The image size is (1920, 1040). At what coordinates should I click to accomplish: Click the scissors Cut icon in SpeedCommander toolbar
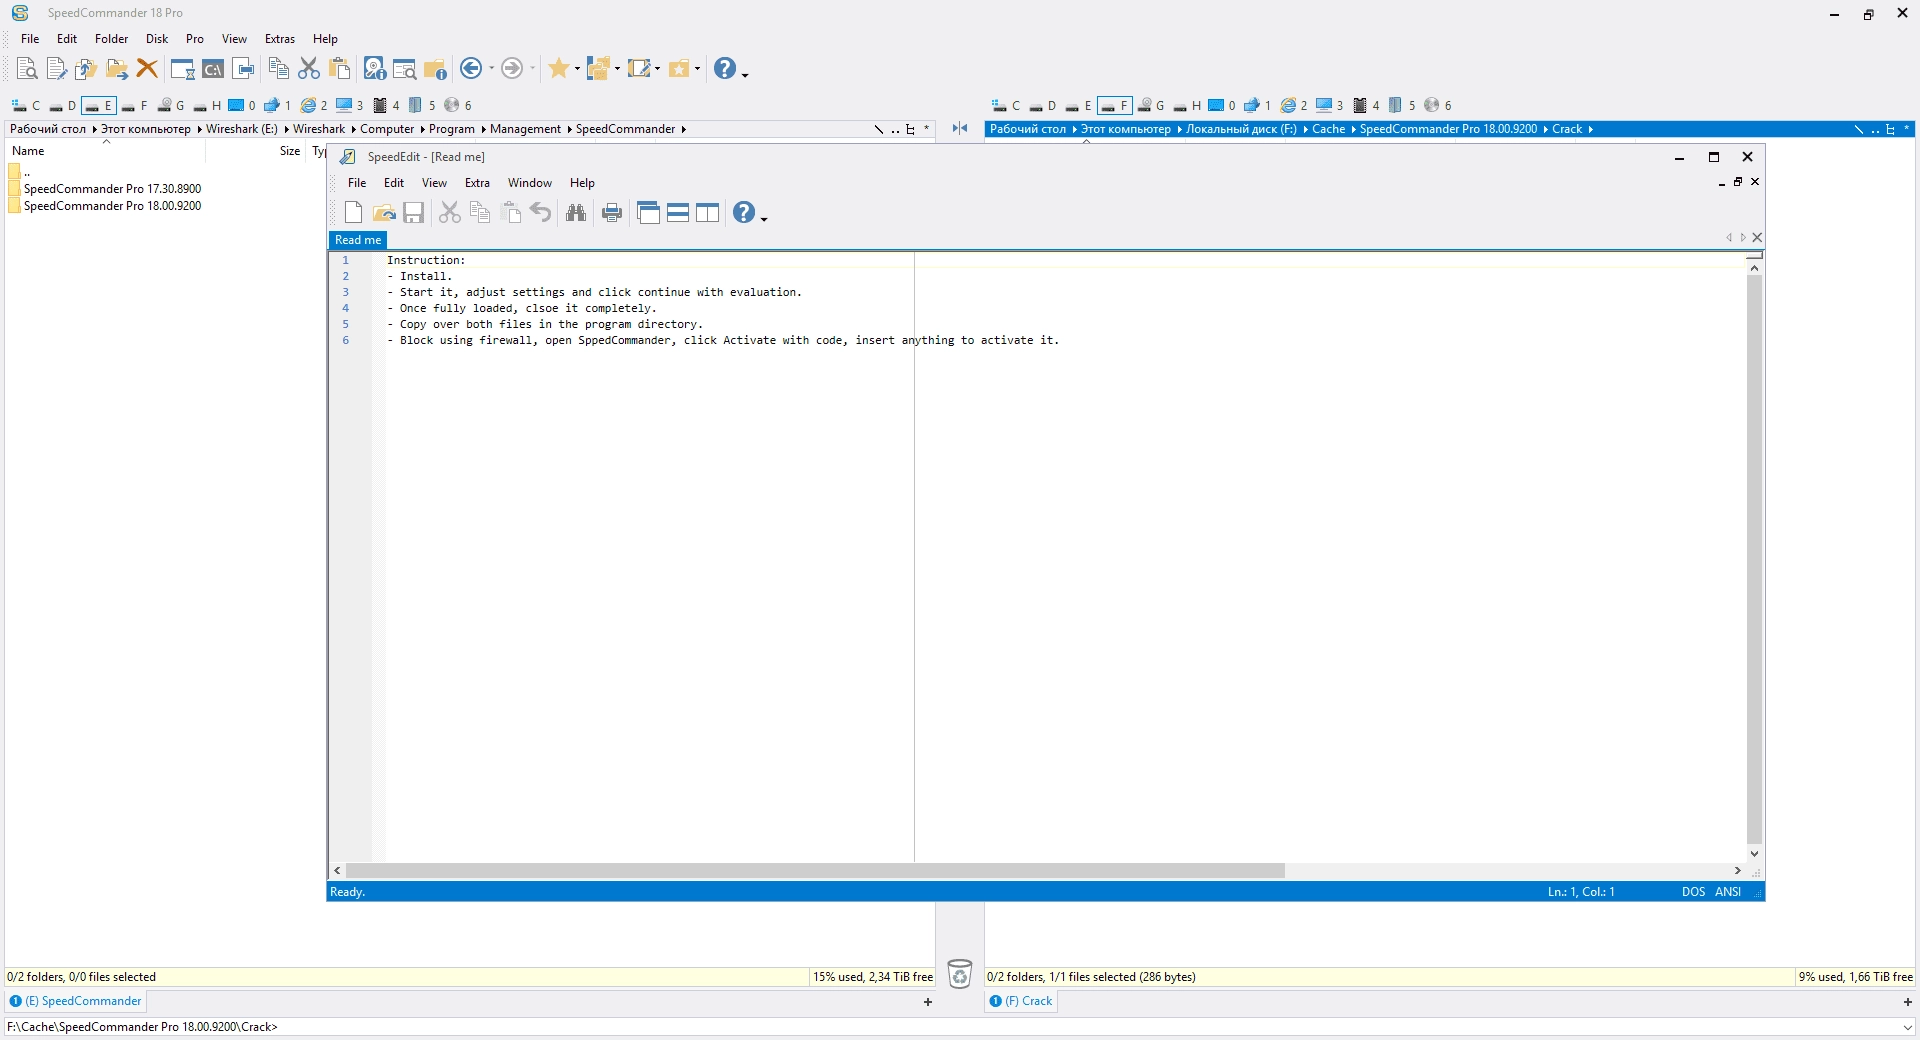(x=309, y=68)
